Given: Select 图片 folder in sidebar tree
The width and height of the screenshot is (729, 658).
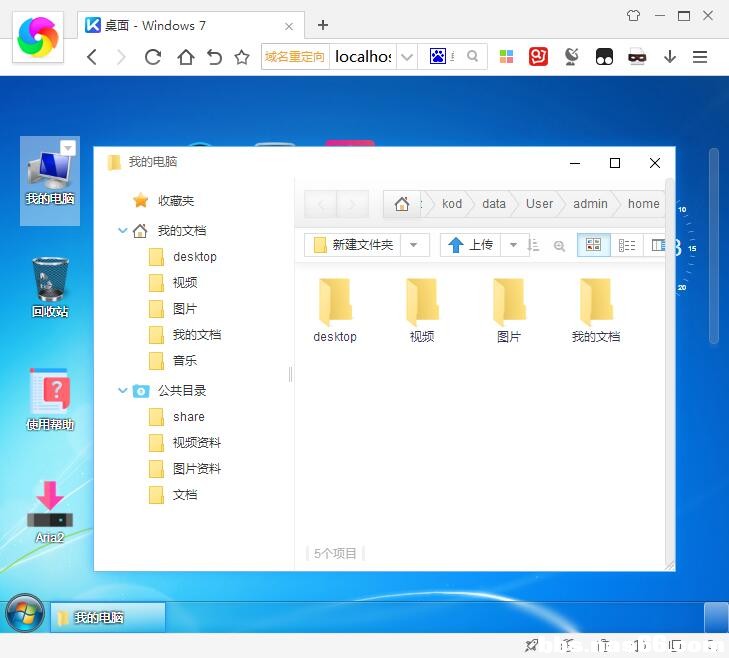Looking at the screenshot, I should pos(174,308).
